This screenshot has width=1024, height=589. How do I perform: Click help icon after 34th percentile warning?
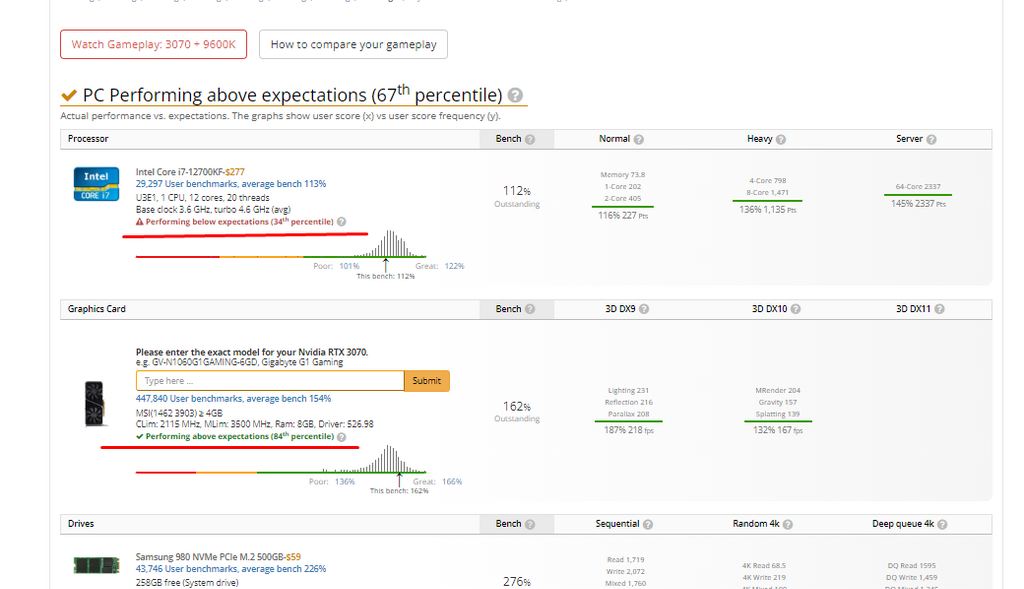tap(342, 222)
